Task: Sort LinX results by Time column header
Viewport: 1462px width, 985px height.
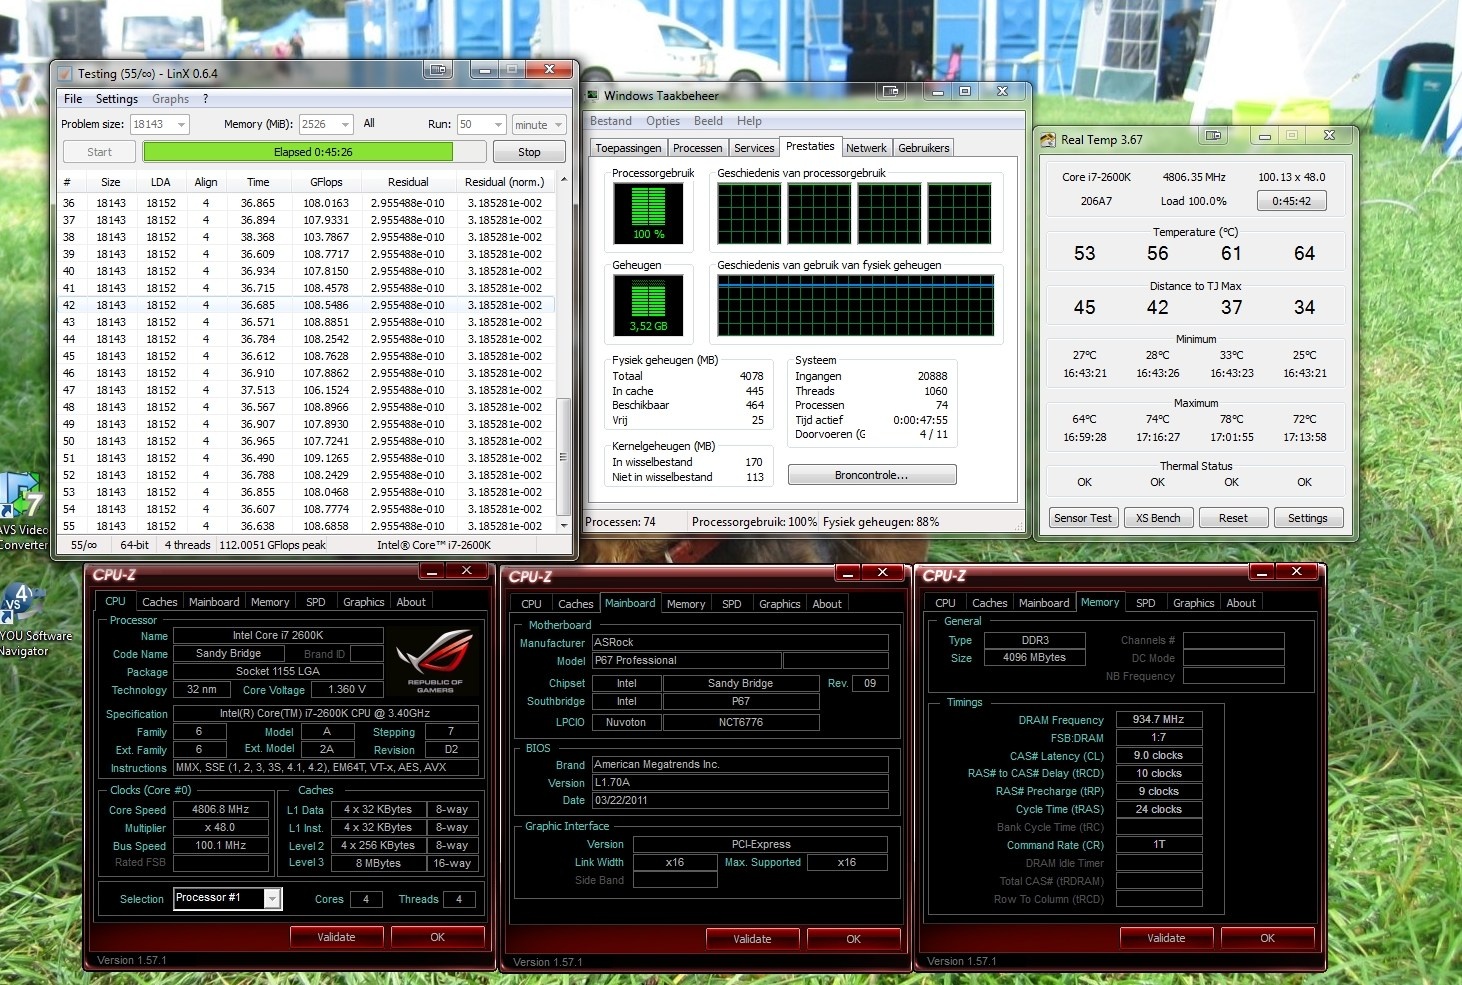Action: point(258,182)
